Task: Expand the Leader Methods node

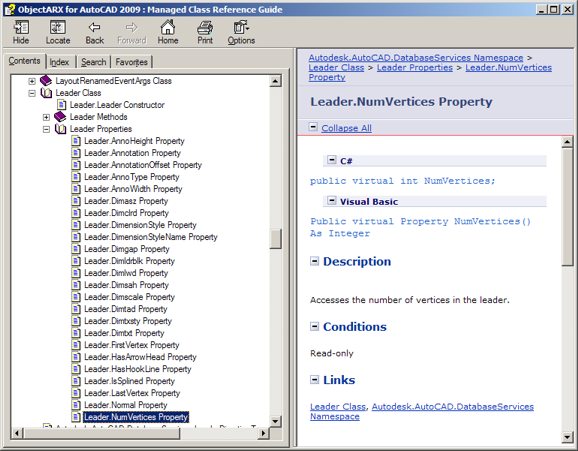Action: click(46, 117)
